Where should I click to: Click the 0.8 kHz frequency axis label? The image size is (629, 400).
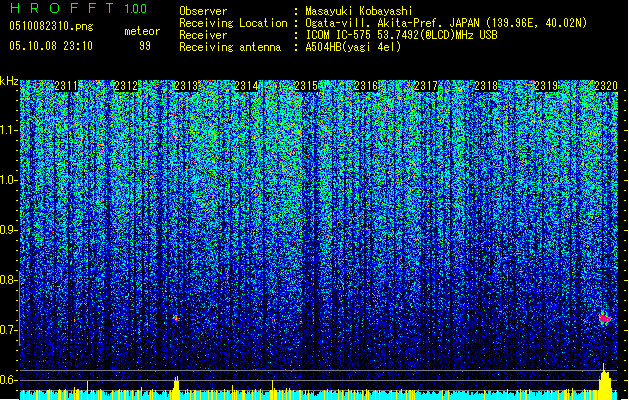click(9, 280)
